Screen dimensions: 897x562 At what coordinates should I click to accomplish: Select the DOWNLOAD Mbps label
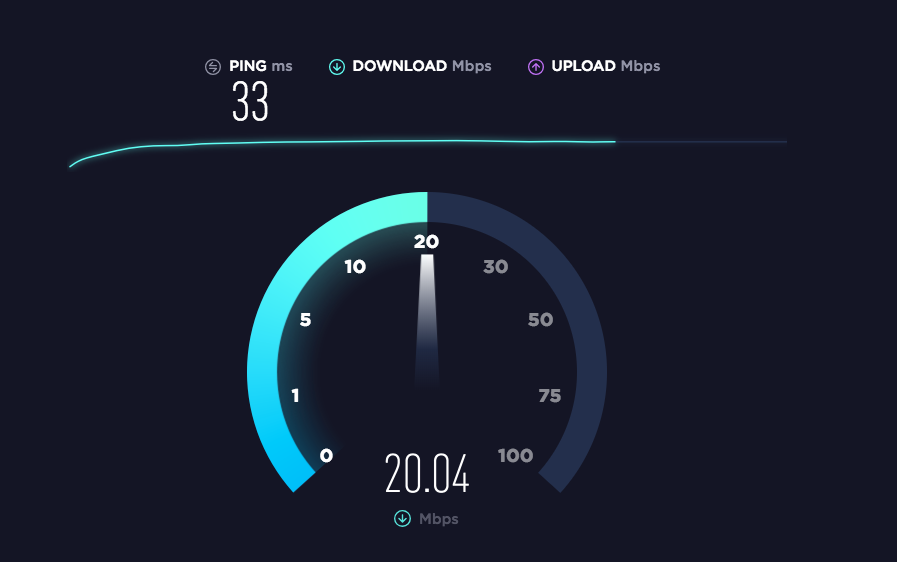coord(422,66)
